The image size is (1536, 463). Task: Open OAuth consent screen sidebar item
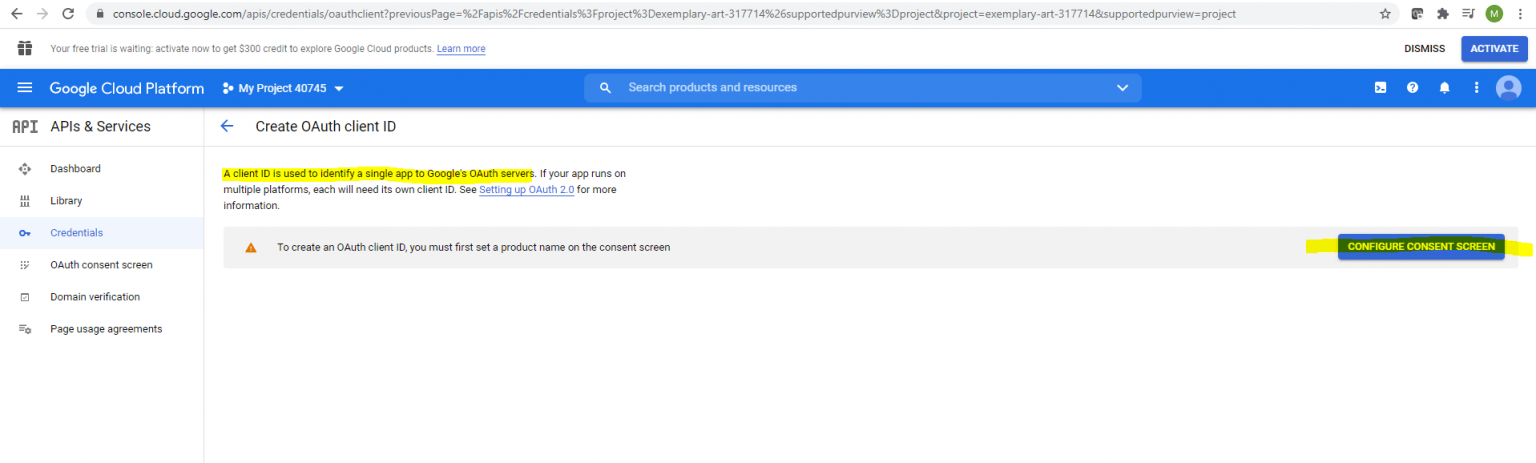tap(101, 265)
